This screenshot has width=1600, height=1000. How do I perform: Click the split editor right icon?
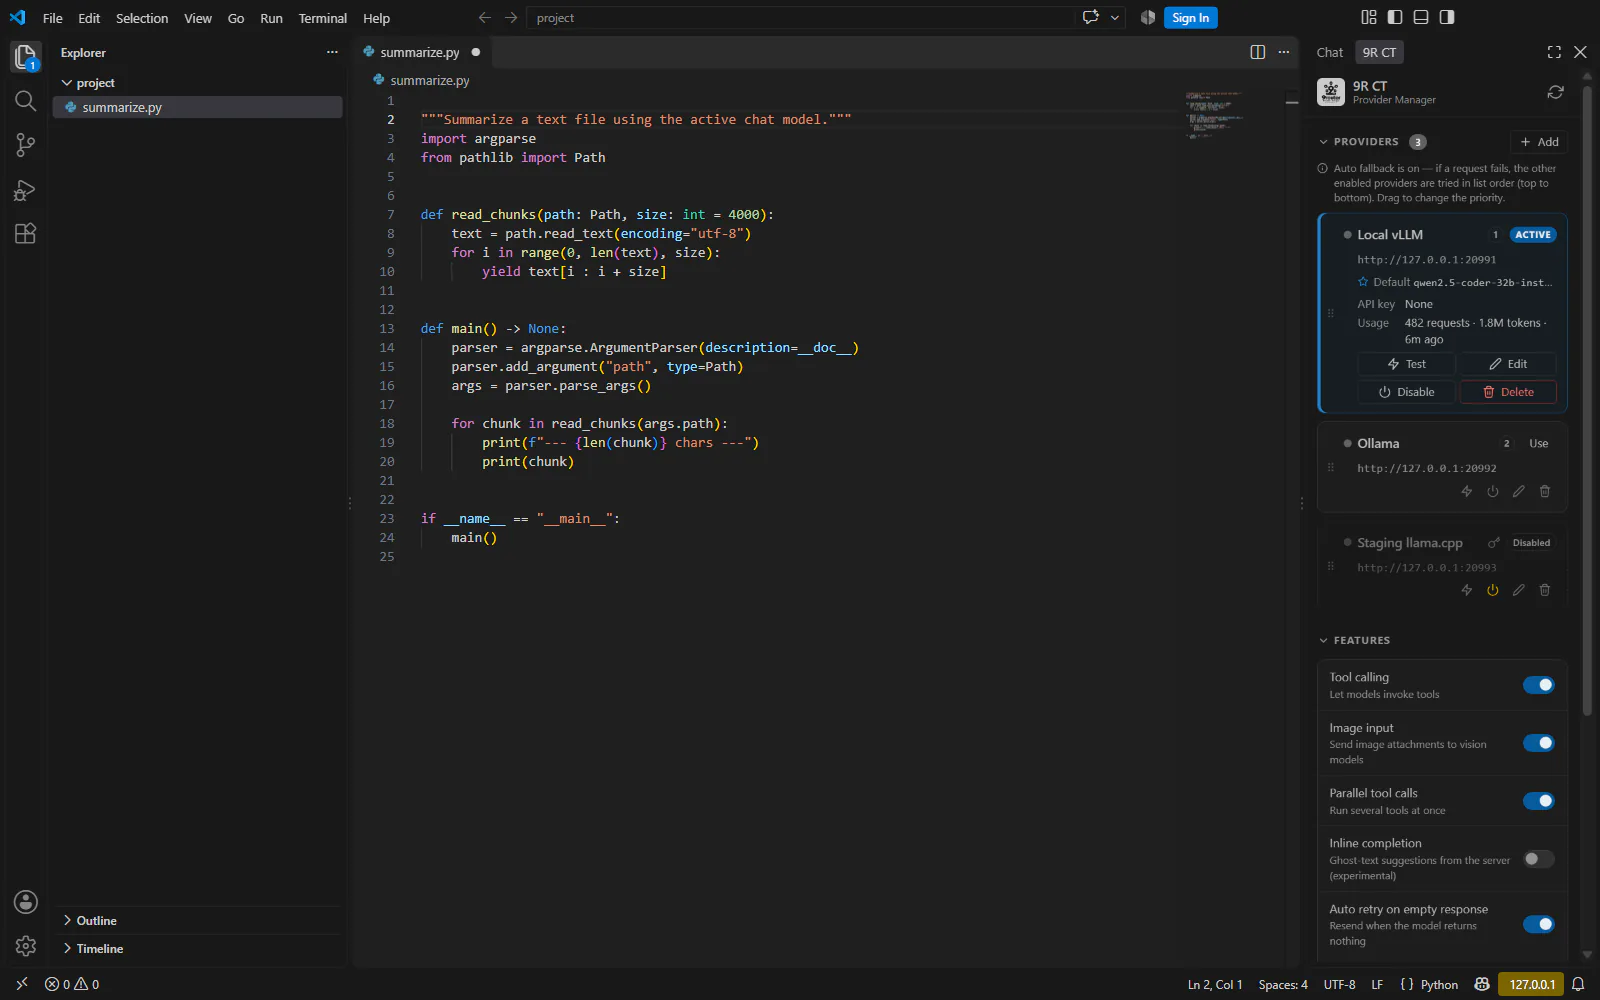[x=1258, y=52]
